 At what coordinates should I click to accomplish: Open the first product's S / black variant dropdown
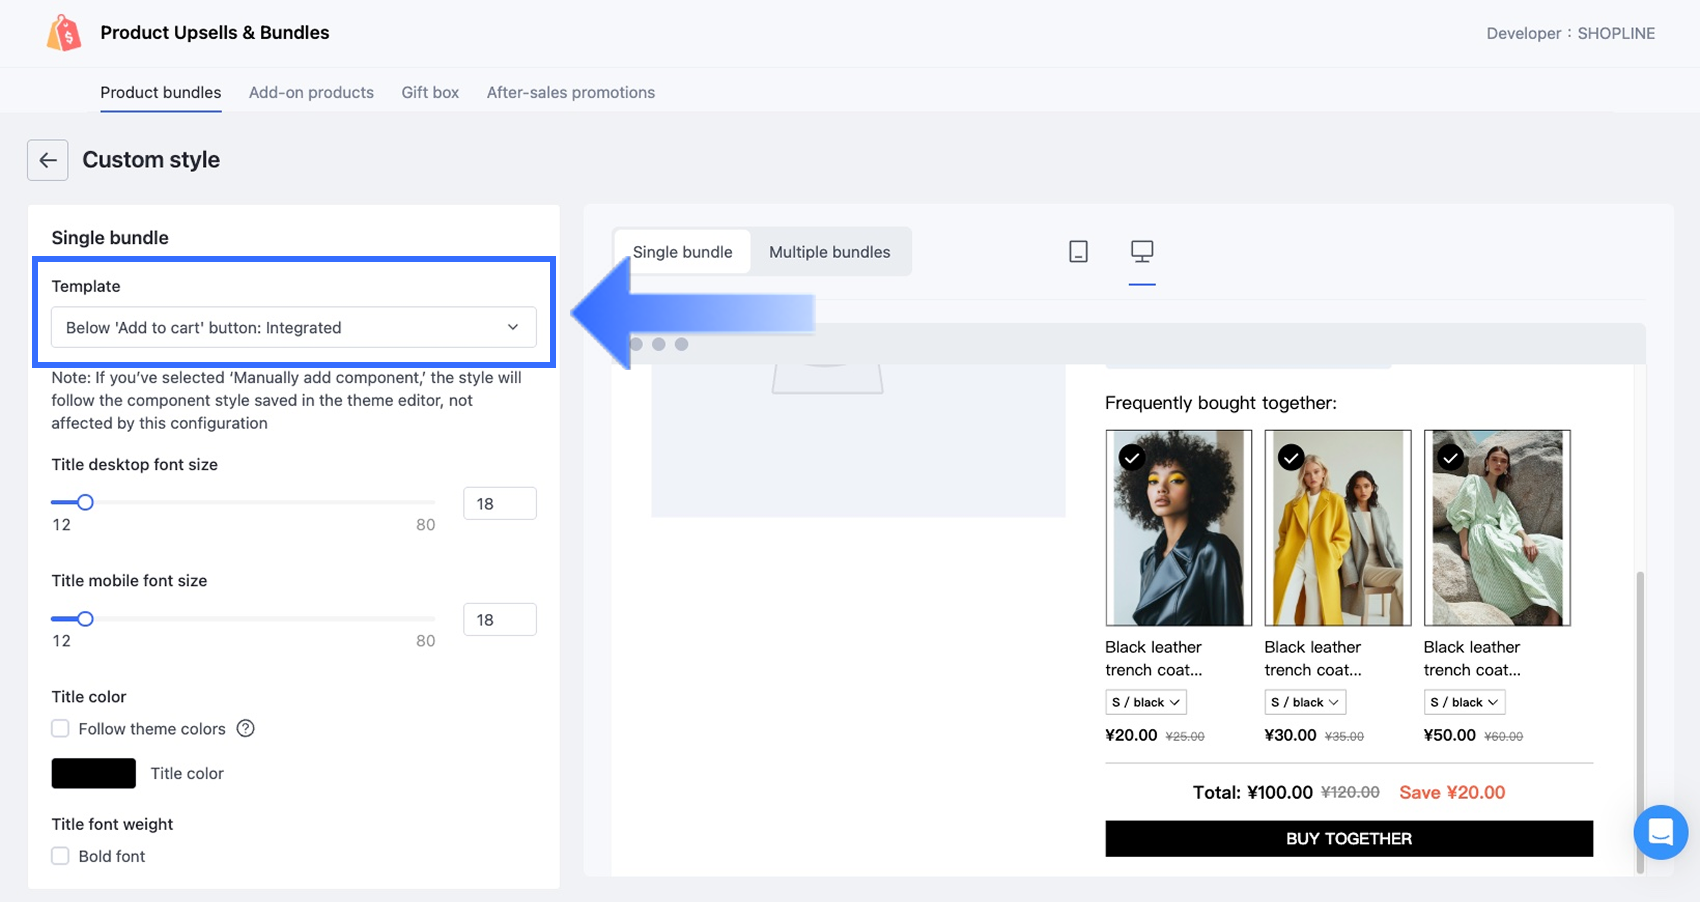click(1145, 702)
